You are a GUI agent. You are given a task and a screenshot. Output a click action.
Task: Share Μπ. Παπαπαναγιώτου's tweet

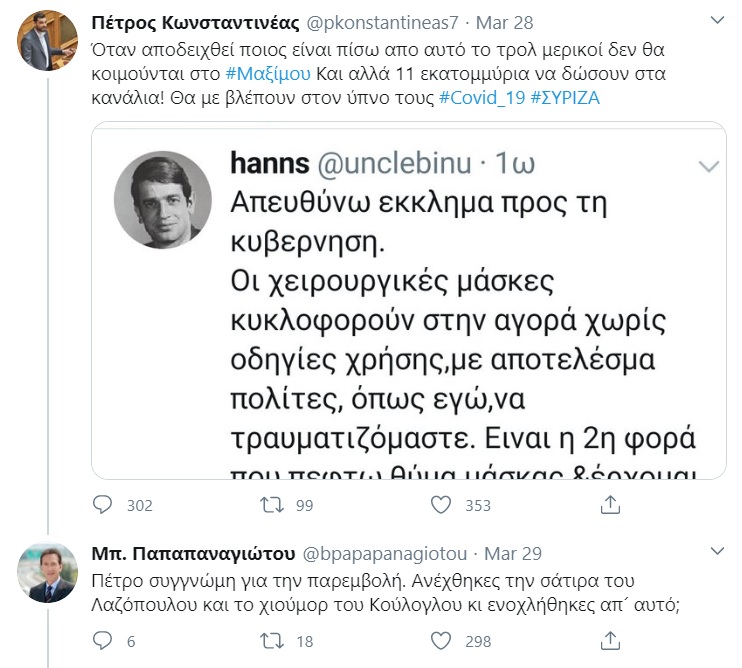tap(611, 641)
